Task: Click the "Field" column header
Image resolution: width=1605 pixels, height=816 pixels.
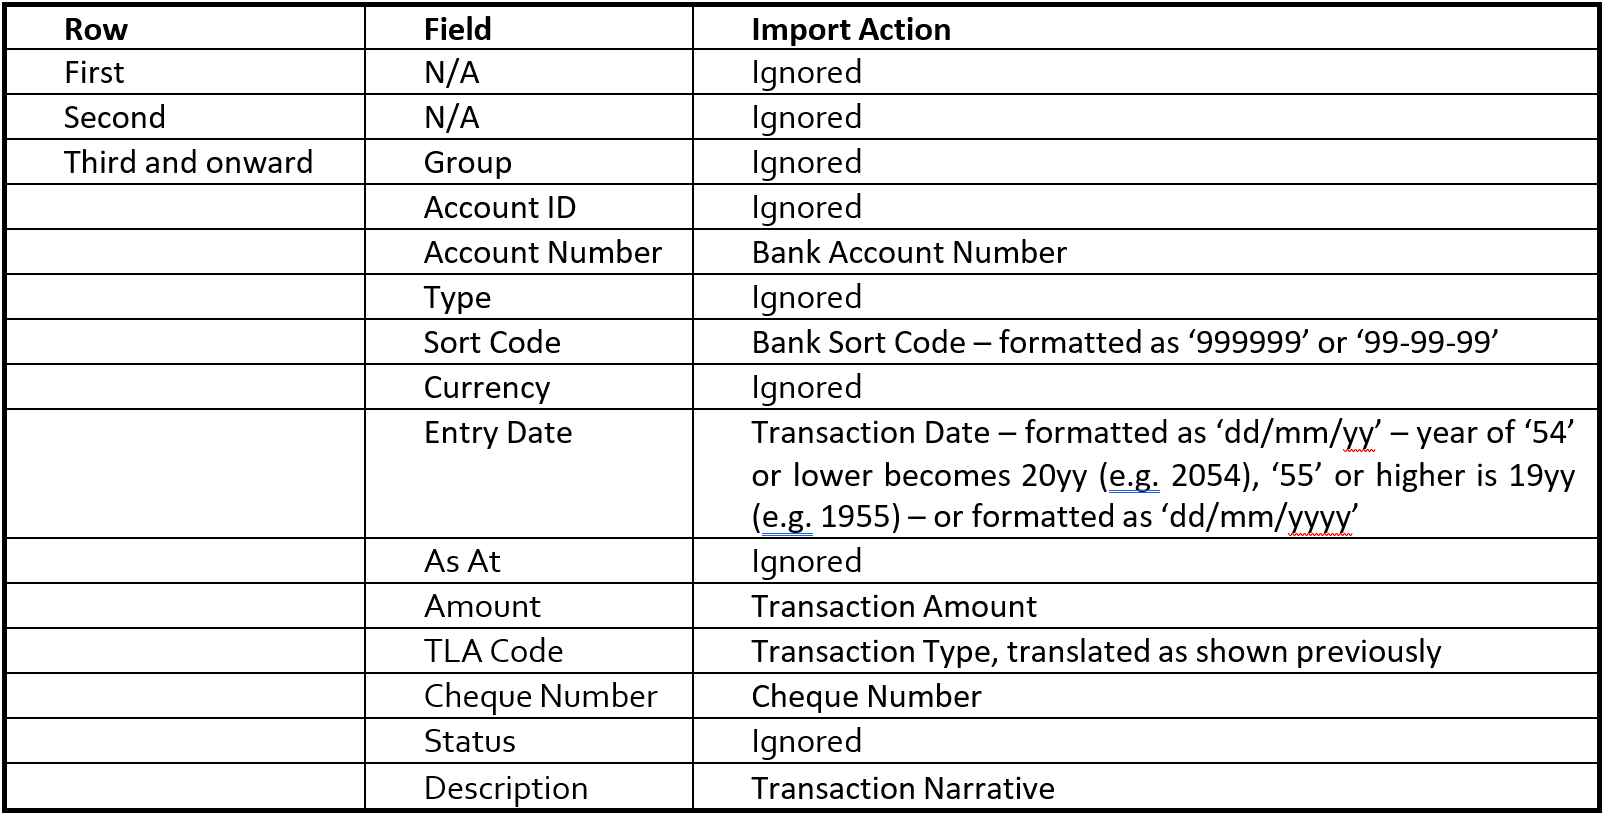Action: click(457, 29)
